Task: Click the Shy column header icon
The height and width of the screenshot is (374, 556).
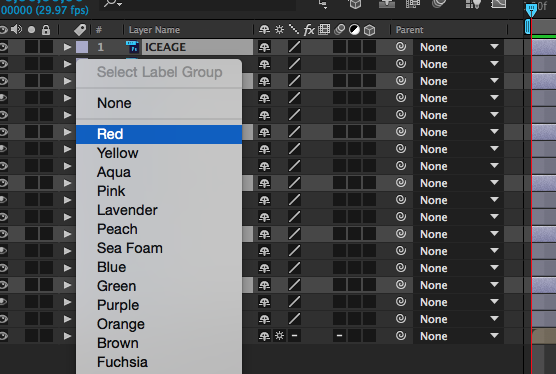Action: pos(264,30)
